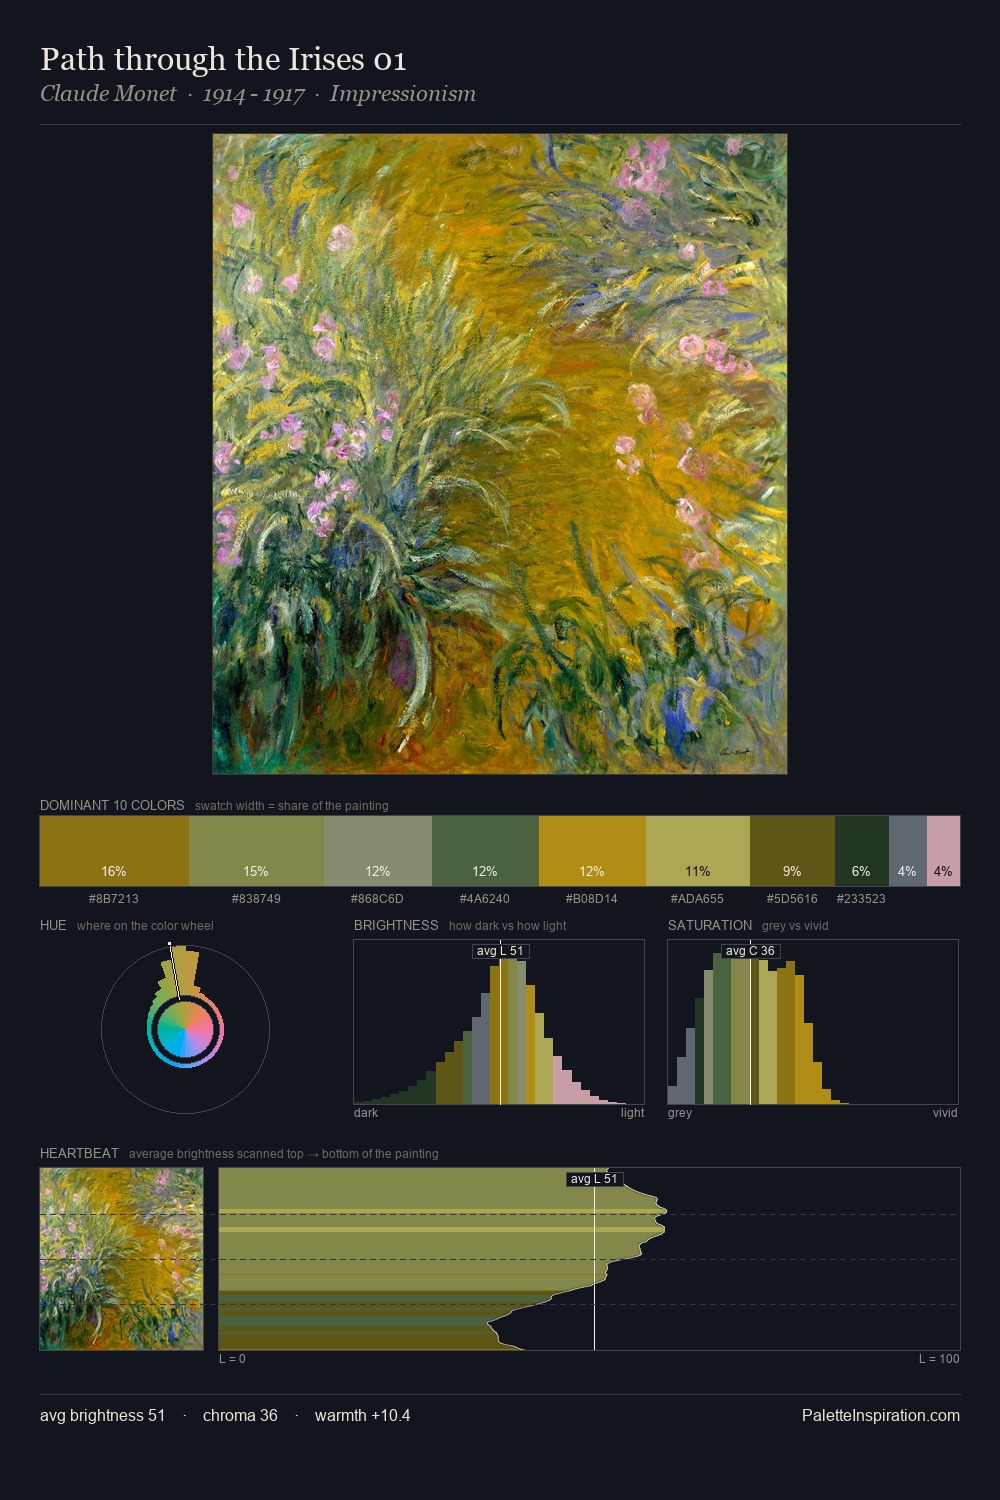Click the 'warmth +10.4' footer stat
Screen dimensions: 1000x1500
[x=363, y=1415]
